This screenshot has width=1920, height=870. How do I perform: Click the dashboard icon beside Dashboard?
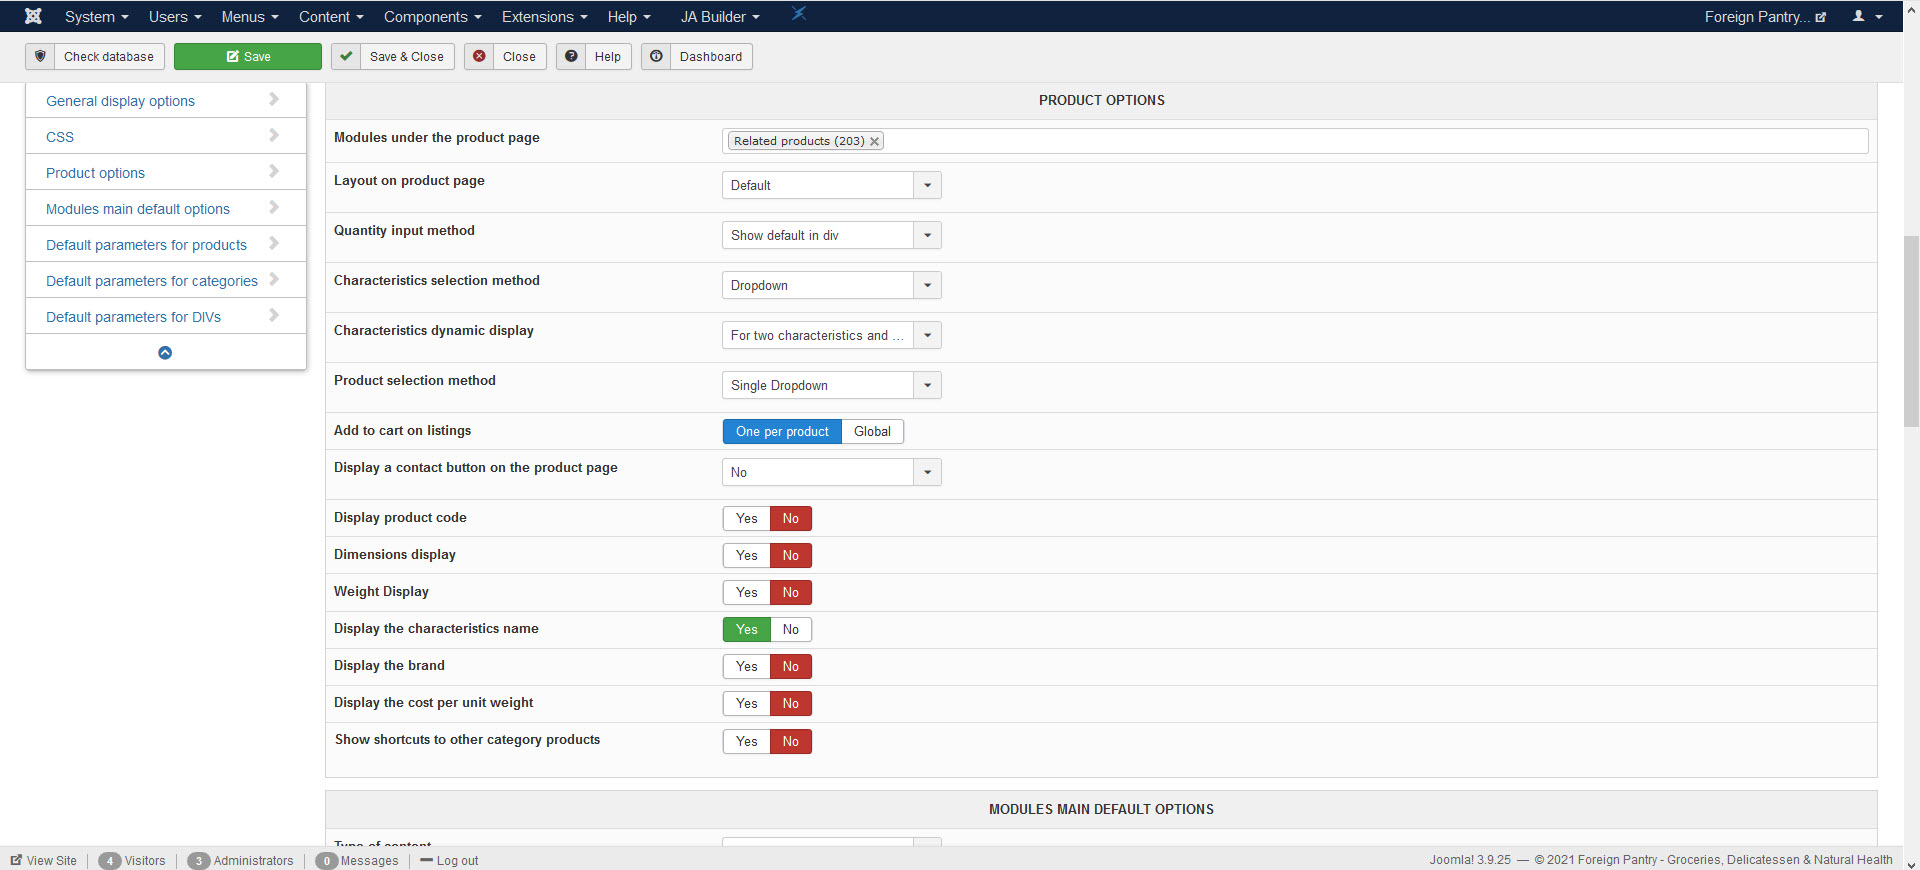656,56
